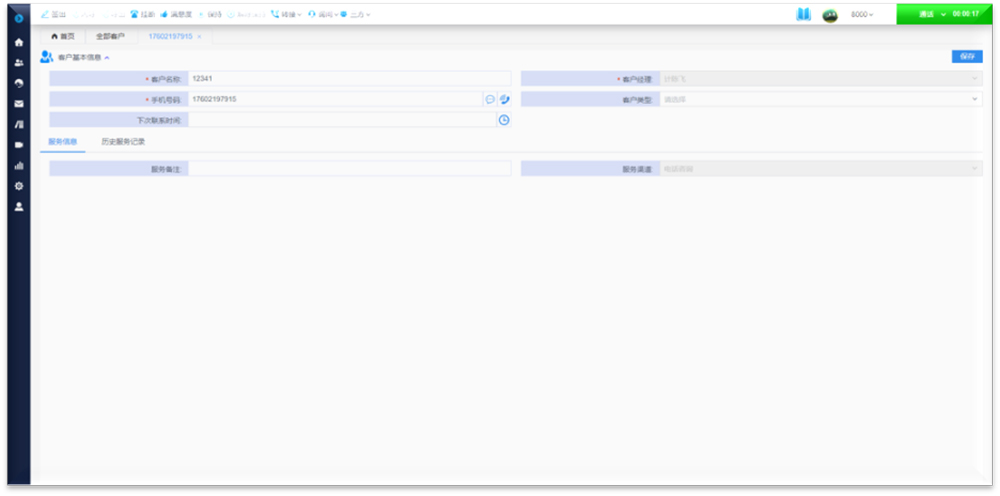Click the 手机号码 phone number field
Screen dimensions: 1000x496
335,99
